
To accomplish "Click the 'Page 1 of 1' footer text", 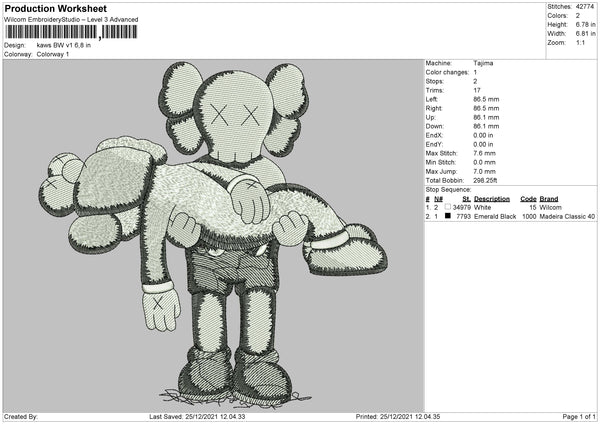I will [579, 417].
